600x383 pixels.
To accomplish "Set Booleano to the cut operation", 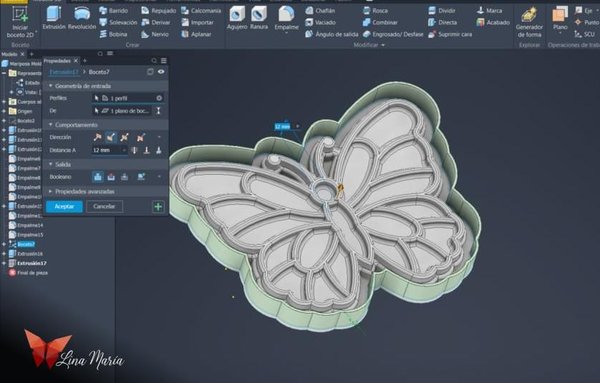I will tap(111, 177).
